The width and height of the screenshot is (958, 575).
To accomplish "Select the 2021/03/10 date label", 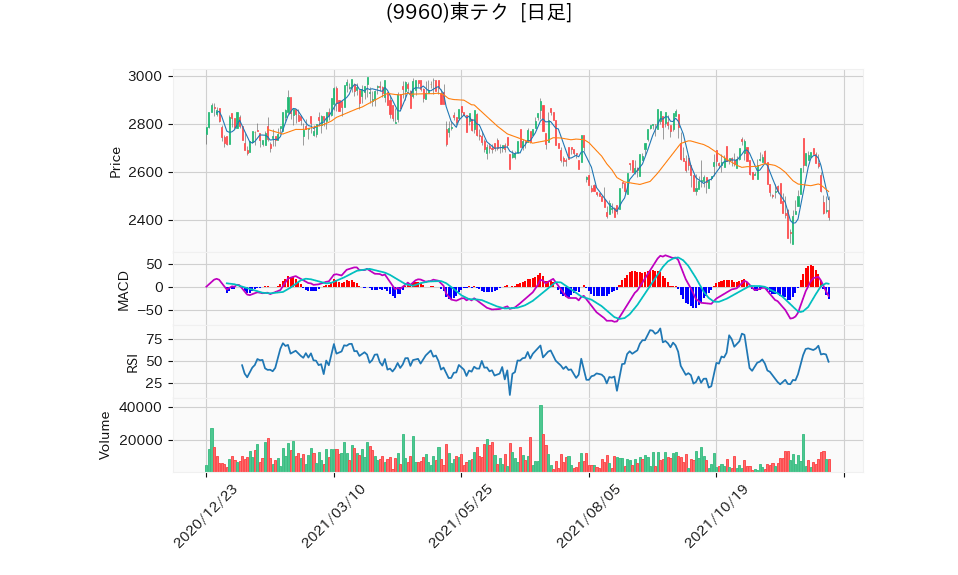I will 332,516.
